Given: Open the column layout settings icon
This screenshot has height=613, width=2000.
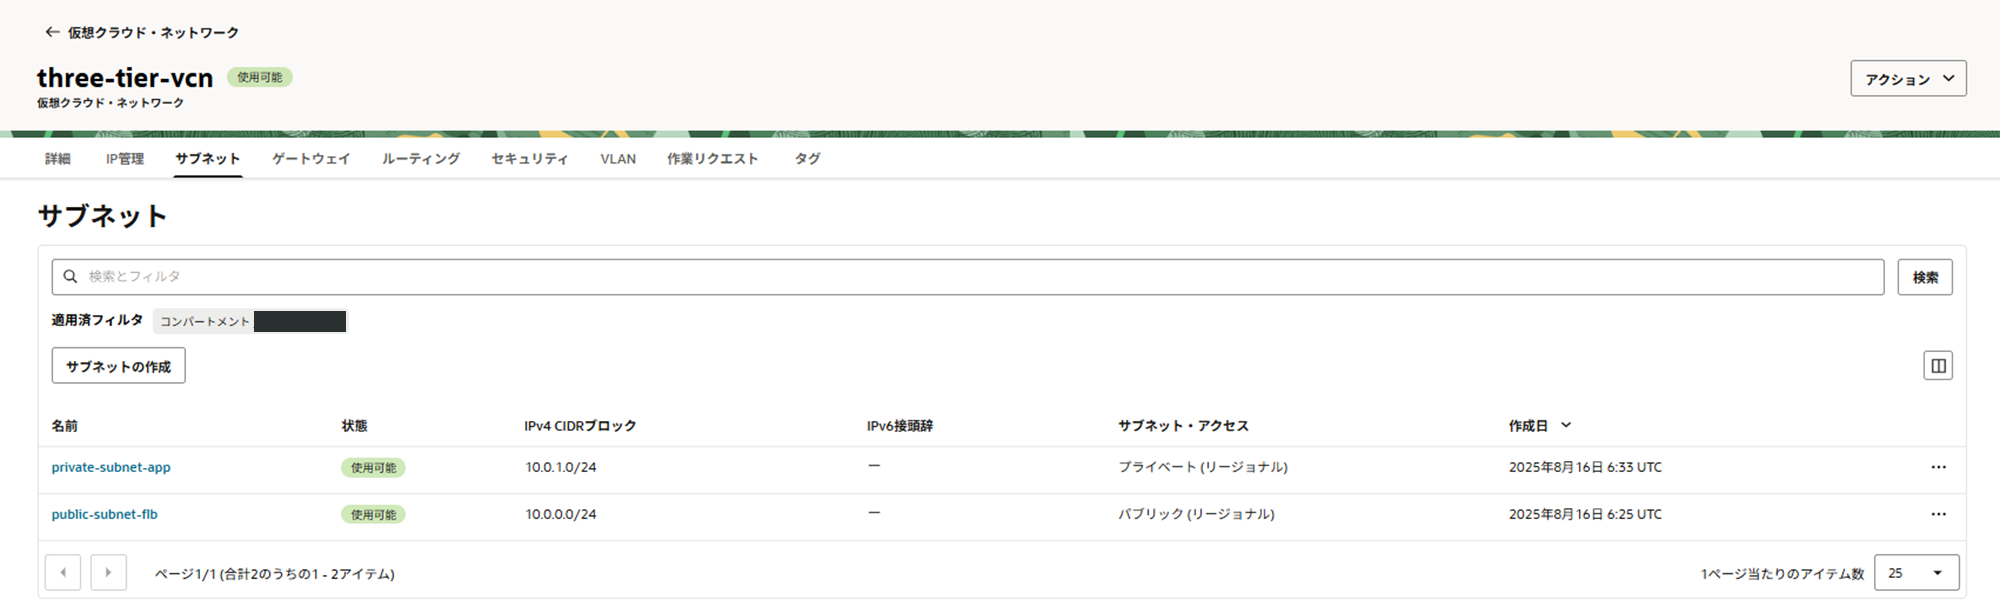Looking at the screenshot, I should point(1938,366).
